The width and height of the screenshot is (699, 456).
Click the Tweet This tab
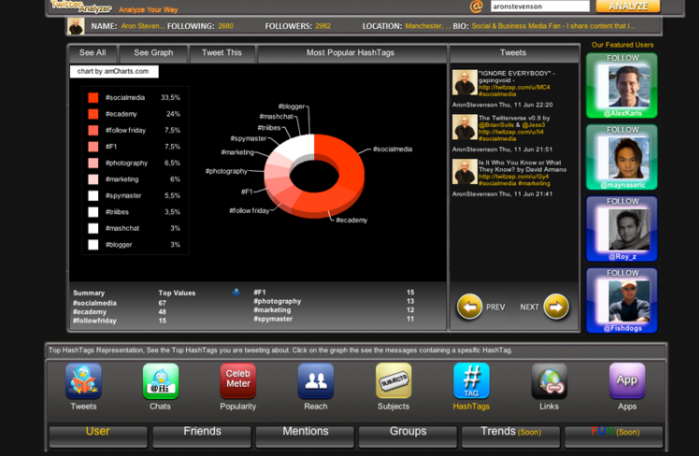coord(222,53)
